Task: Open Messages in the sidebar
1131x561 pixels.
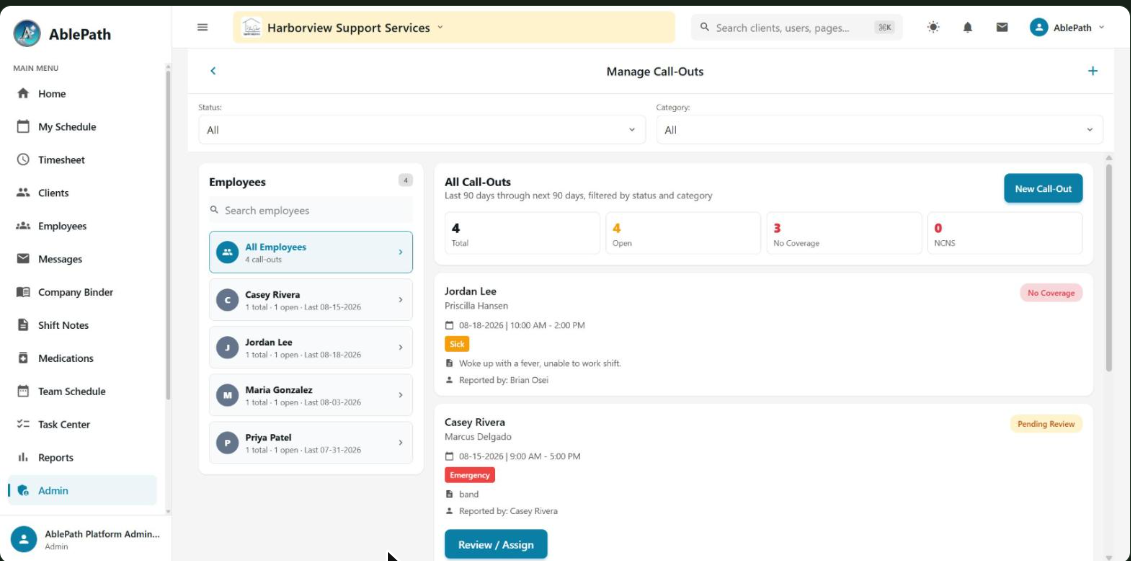Action: [82, 260]
